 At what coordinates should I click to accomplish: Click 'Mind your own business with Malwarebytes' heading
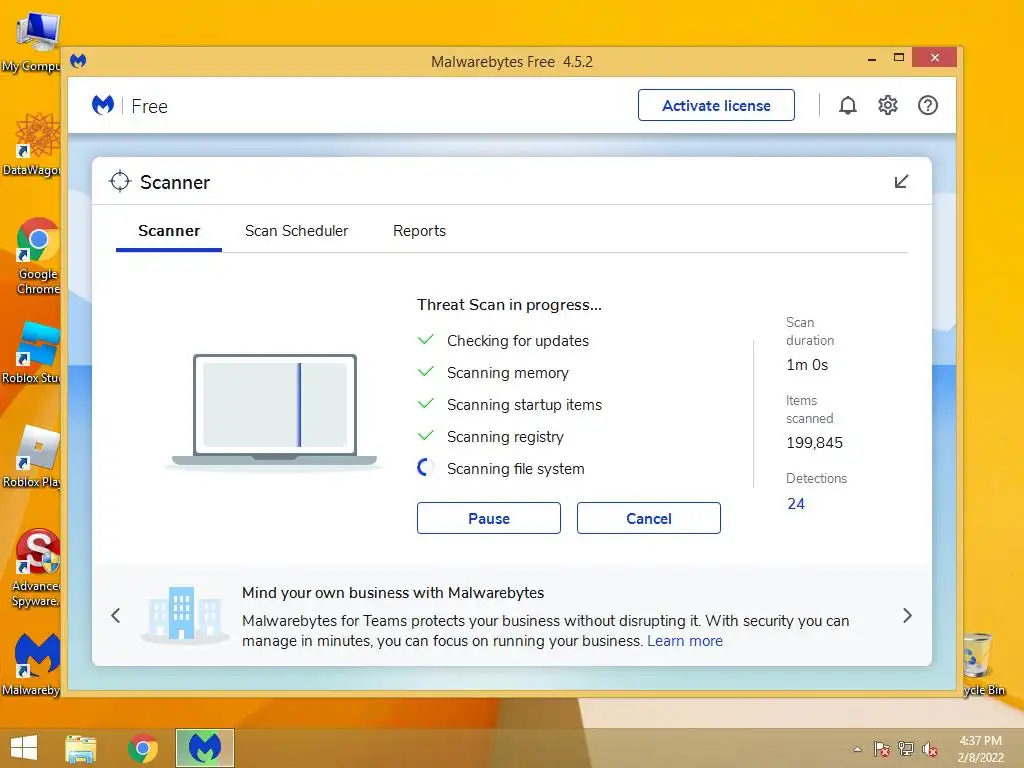pyautogui.click(x=393, y=592)
